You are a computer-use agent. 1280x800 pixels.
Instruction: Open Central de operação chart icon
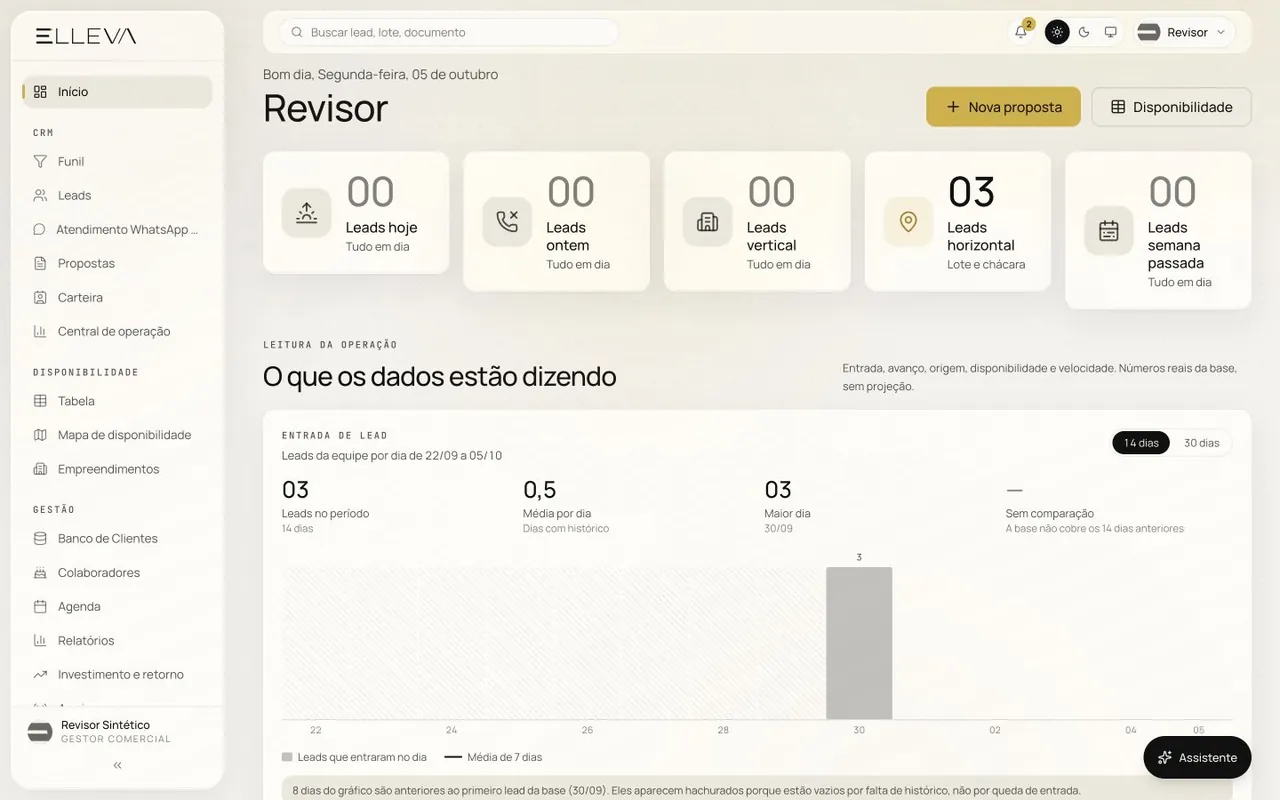(x=40, y=331)
